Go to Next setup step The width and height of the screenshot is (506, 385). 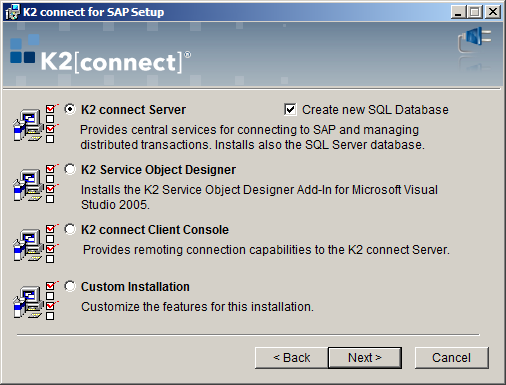pos(365,358)
